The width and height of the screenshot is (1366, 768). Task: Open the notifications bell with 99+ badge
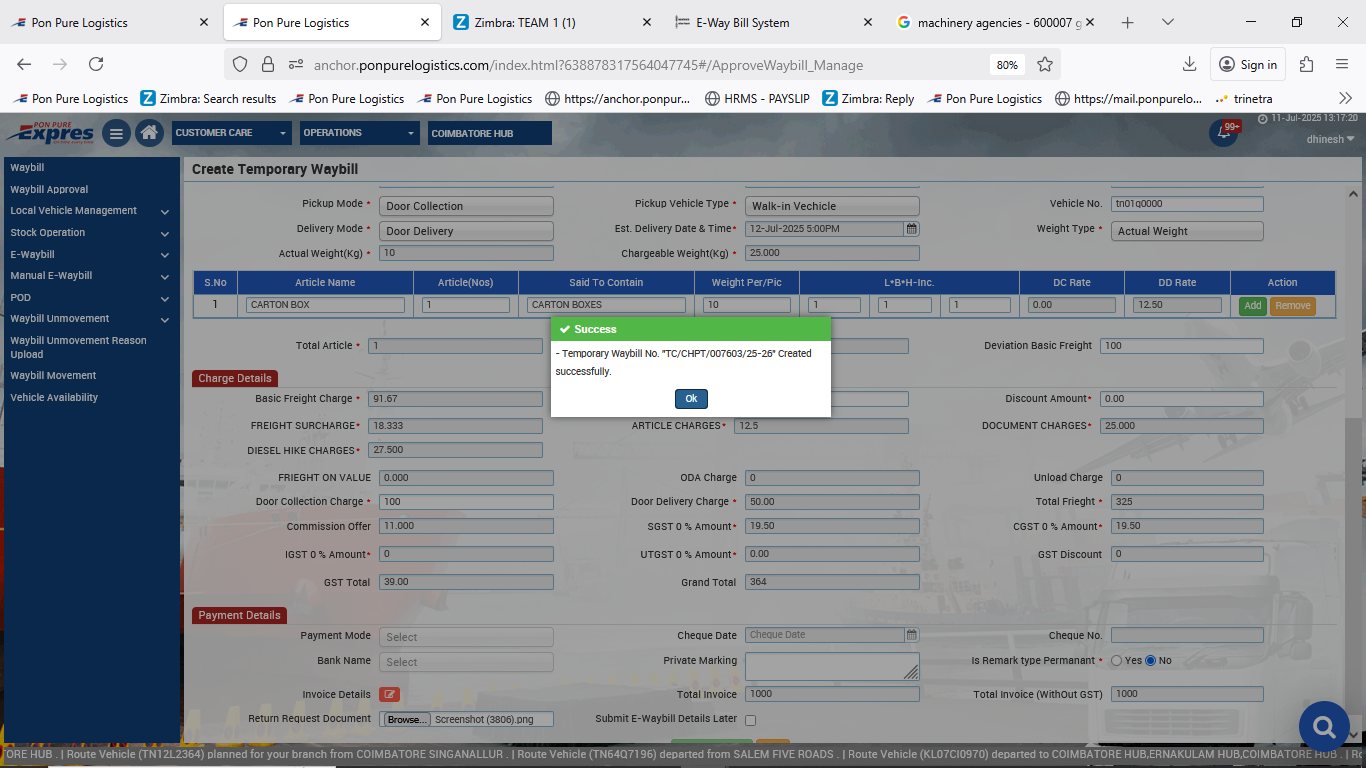click(1223, 133)
